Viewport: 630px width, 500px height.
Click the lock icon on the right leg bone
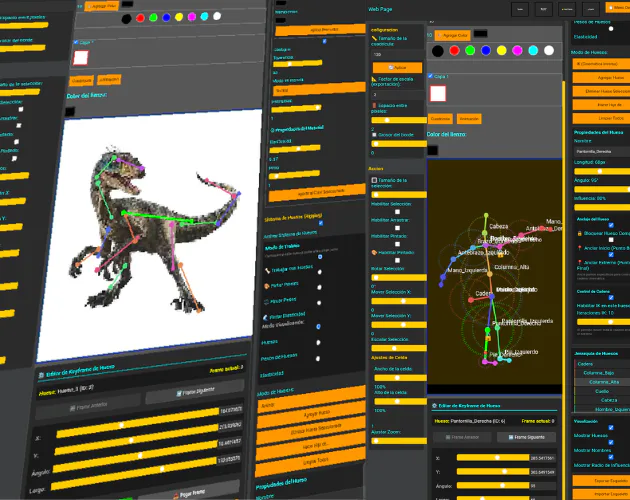[488, 339]
